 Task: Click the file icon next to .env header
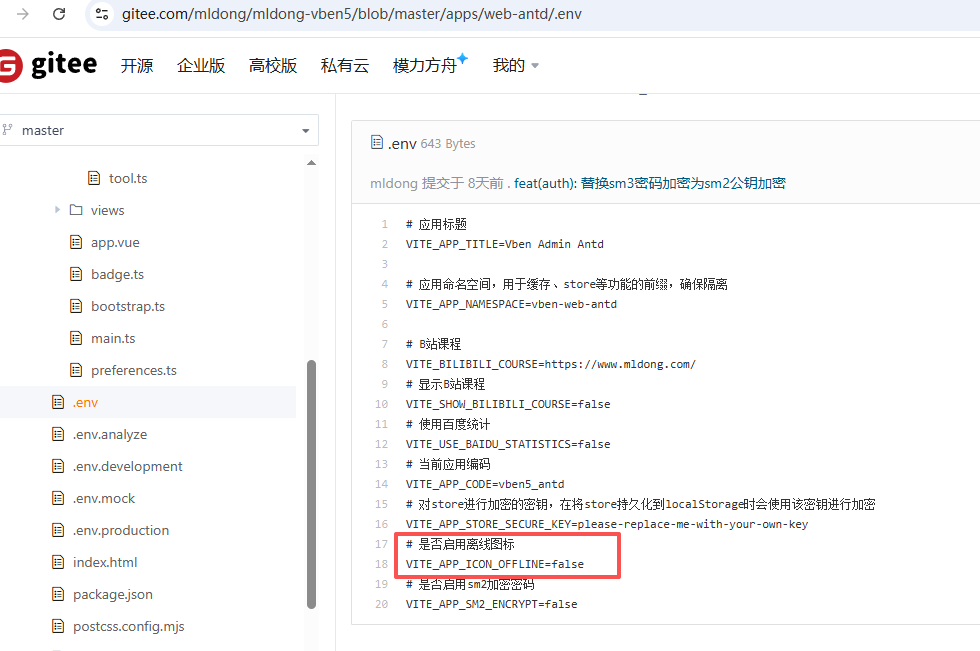pyautogui.click(x=377, y=143)
